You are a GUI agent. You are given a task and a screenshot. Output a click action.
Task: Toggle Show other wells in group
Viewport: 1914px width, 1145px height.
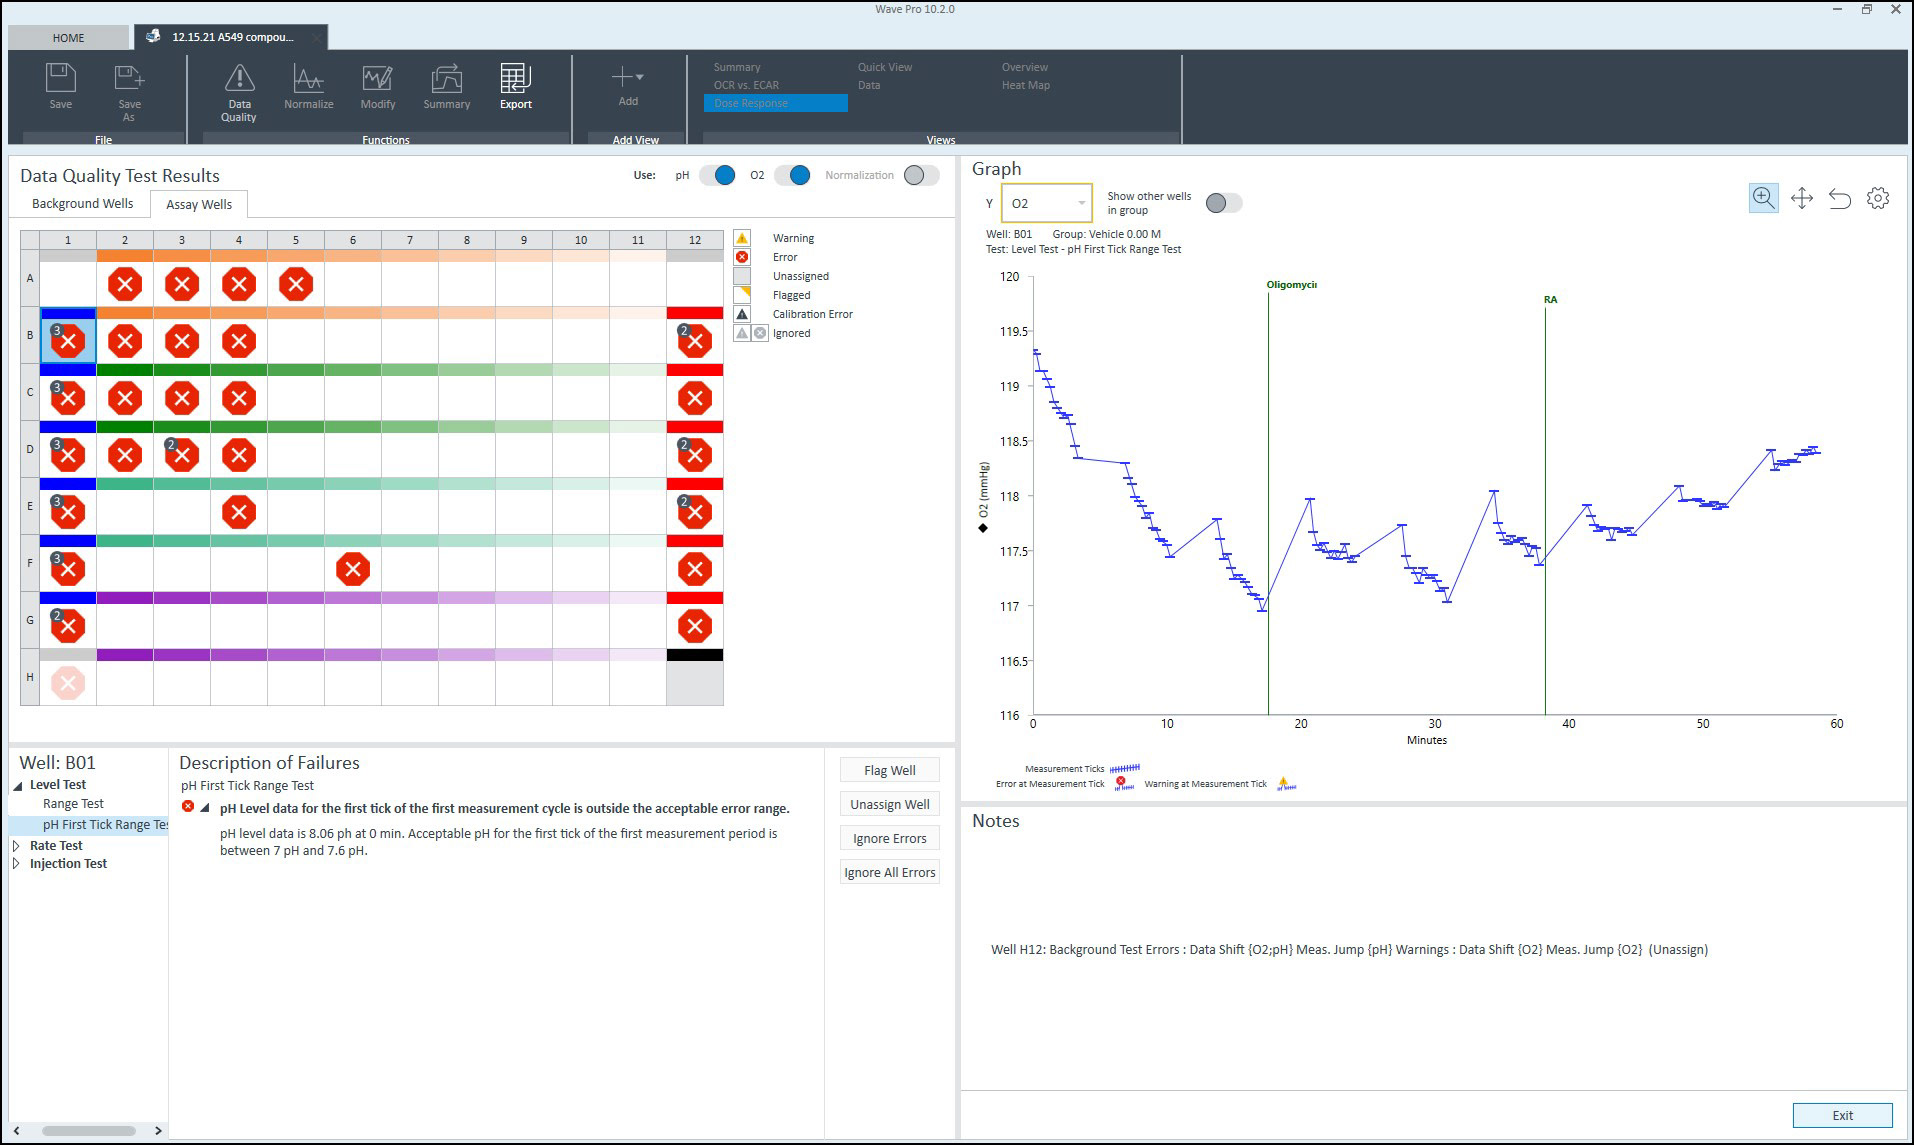[1224, 203]
